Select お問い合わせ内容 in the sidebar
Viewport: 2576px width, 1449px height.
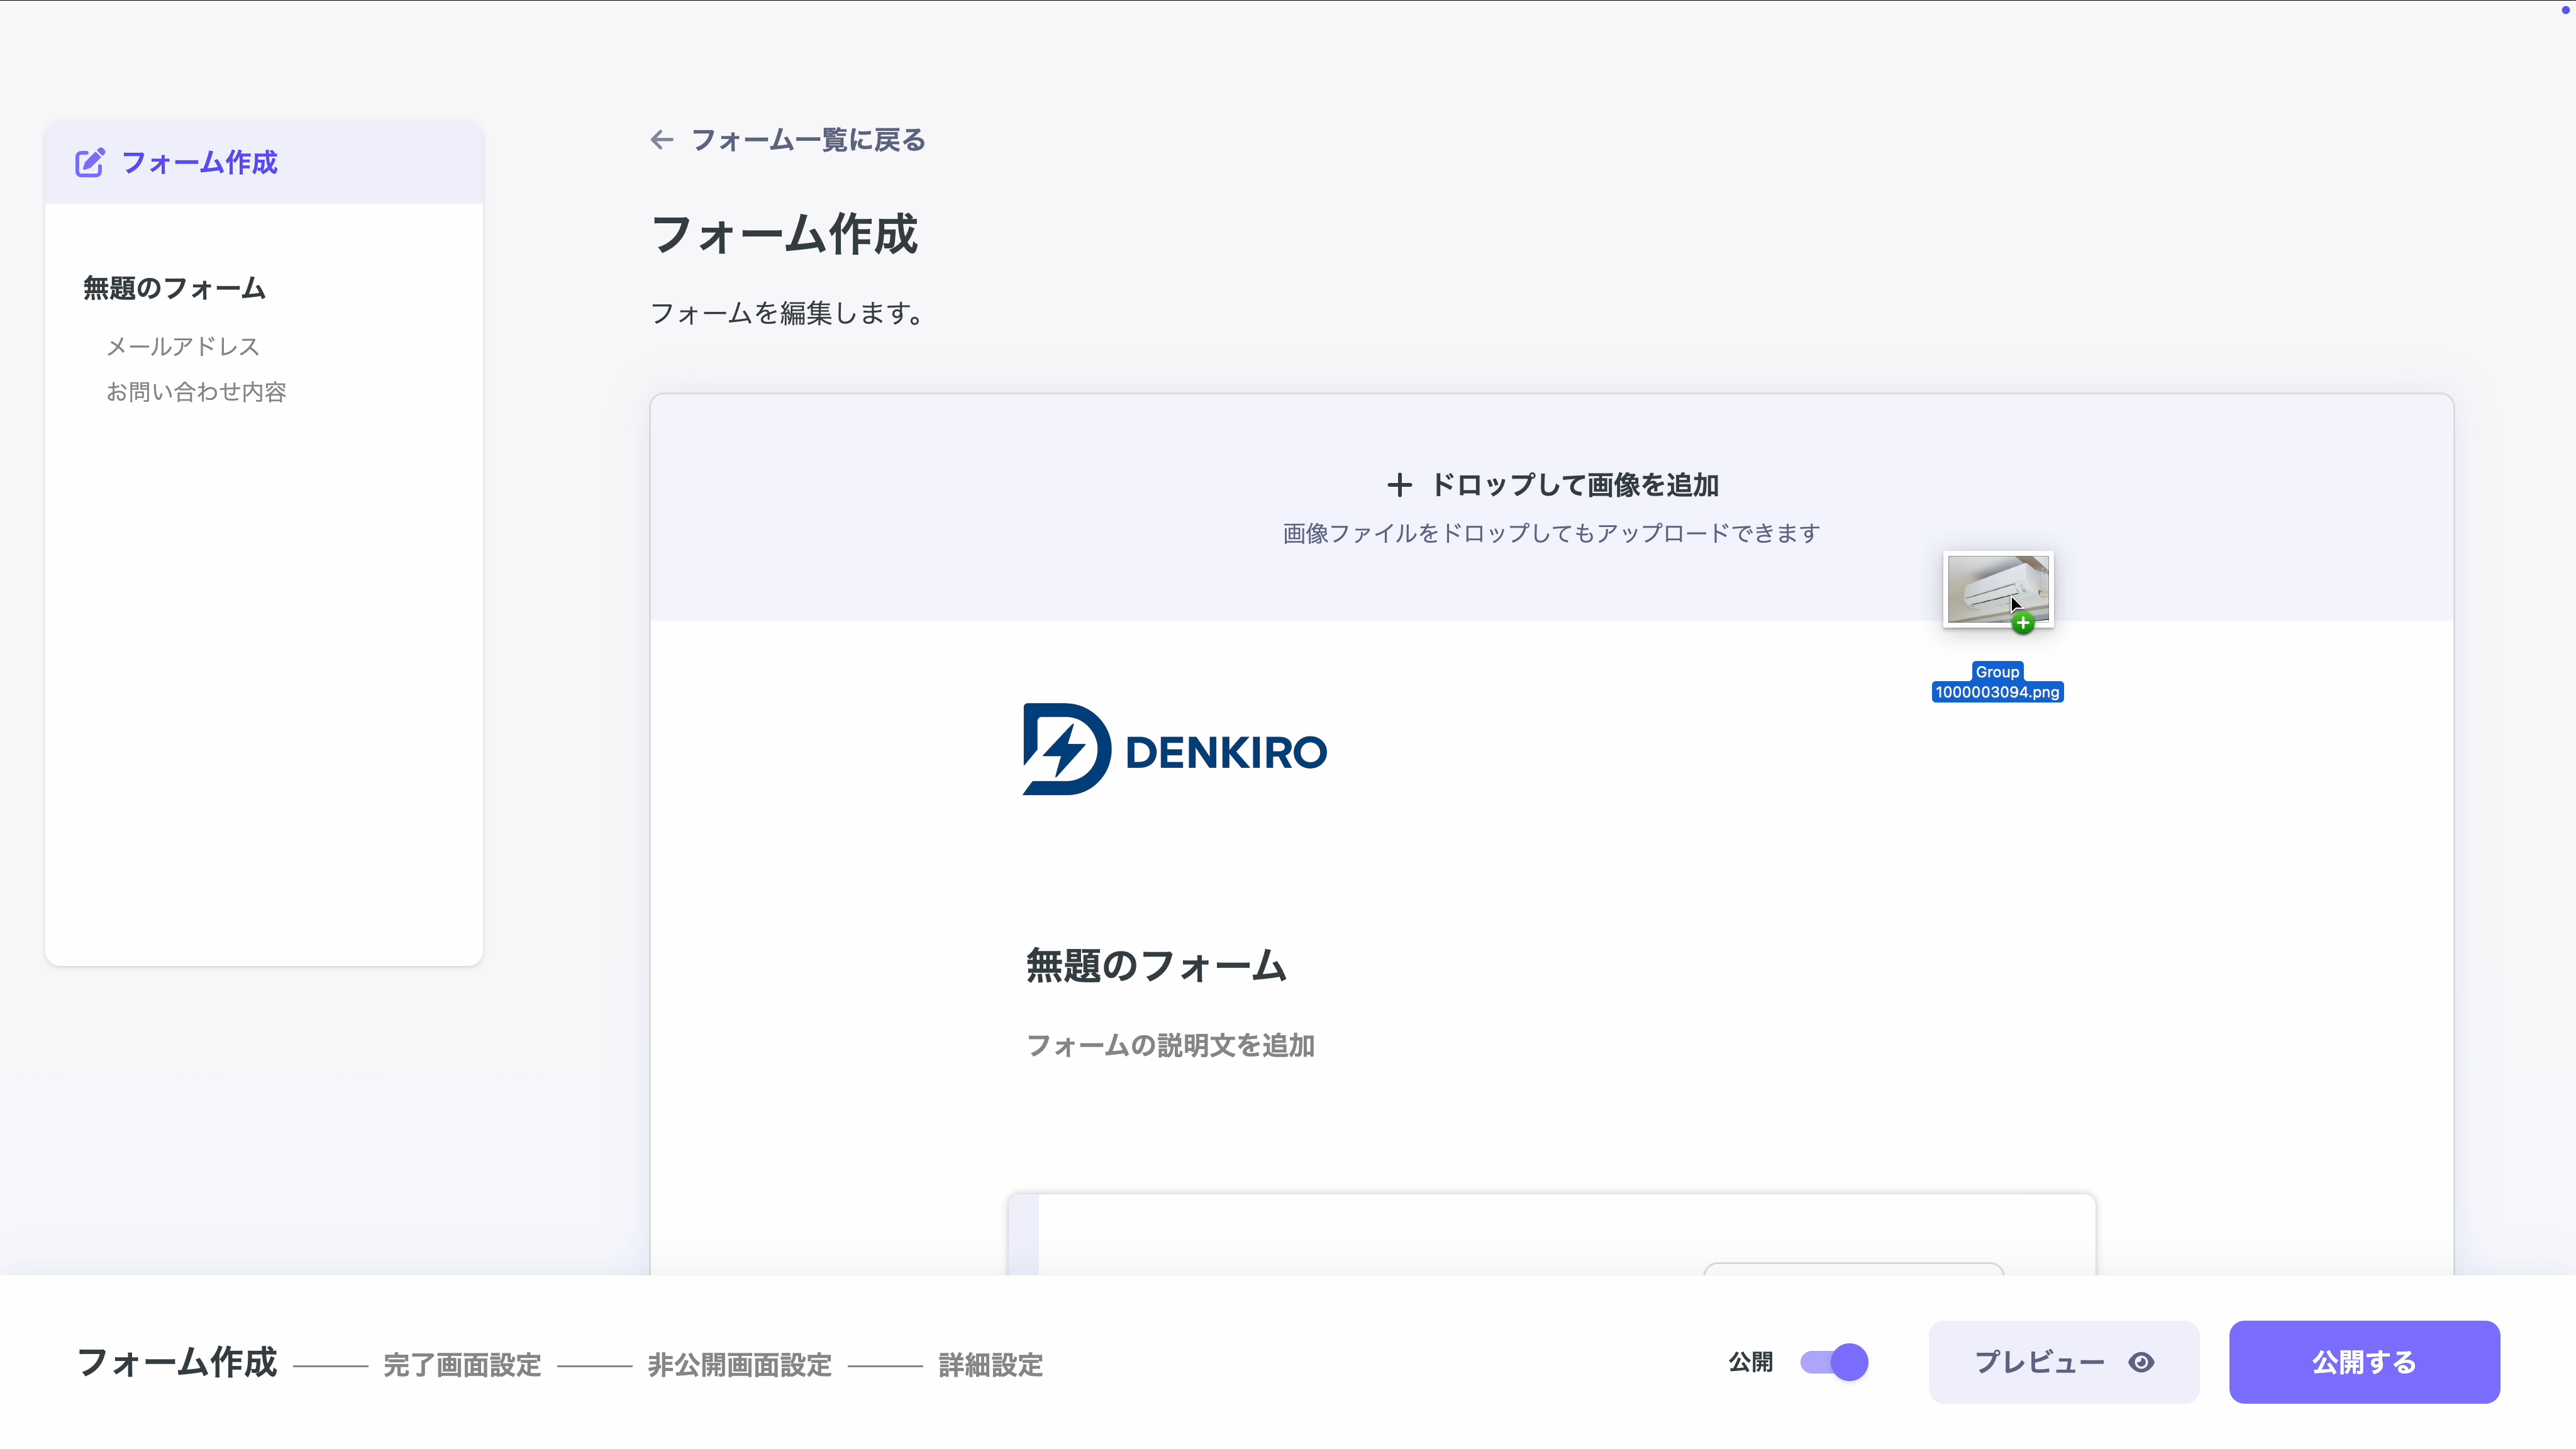point(196,391)
